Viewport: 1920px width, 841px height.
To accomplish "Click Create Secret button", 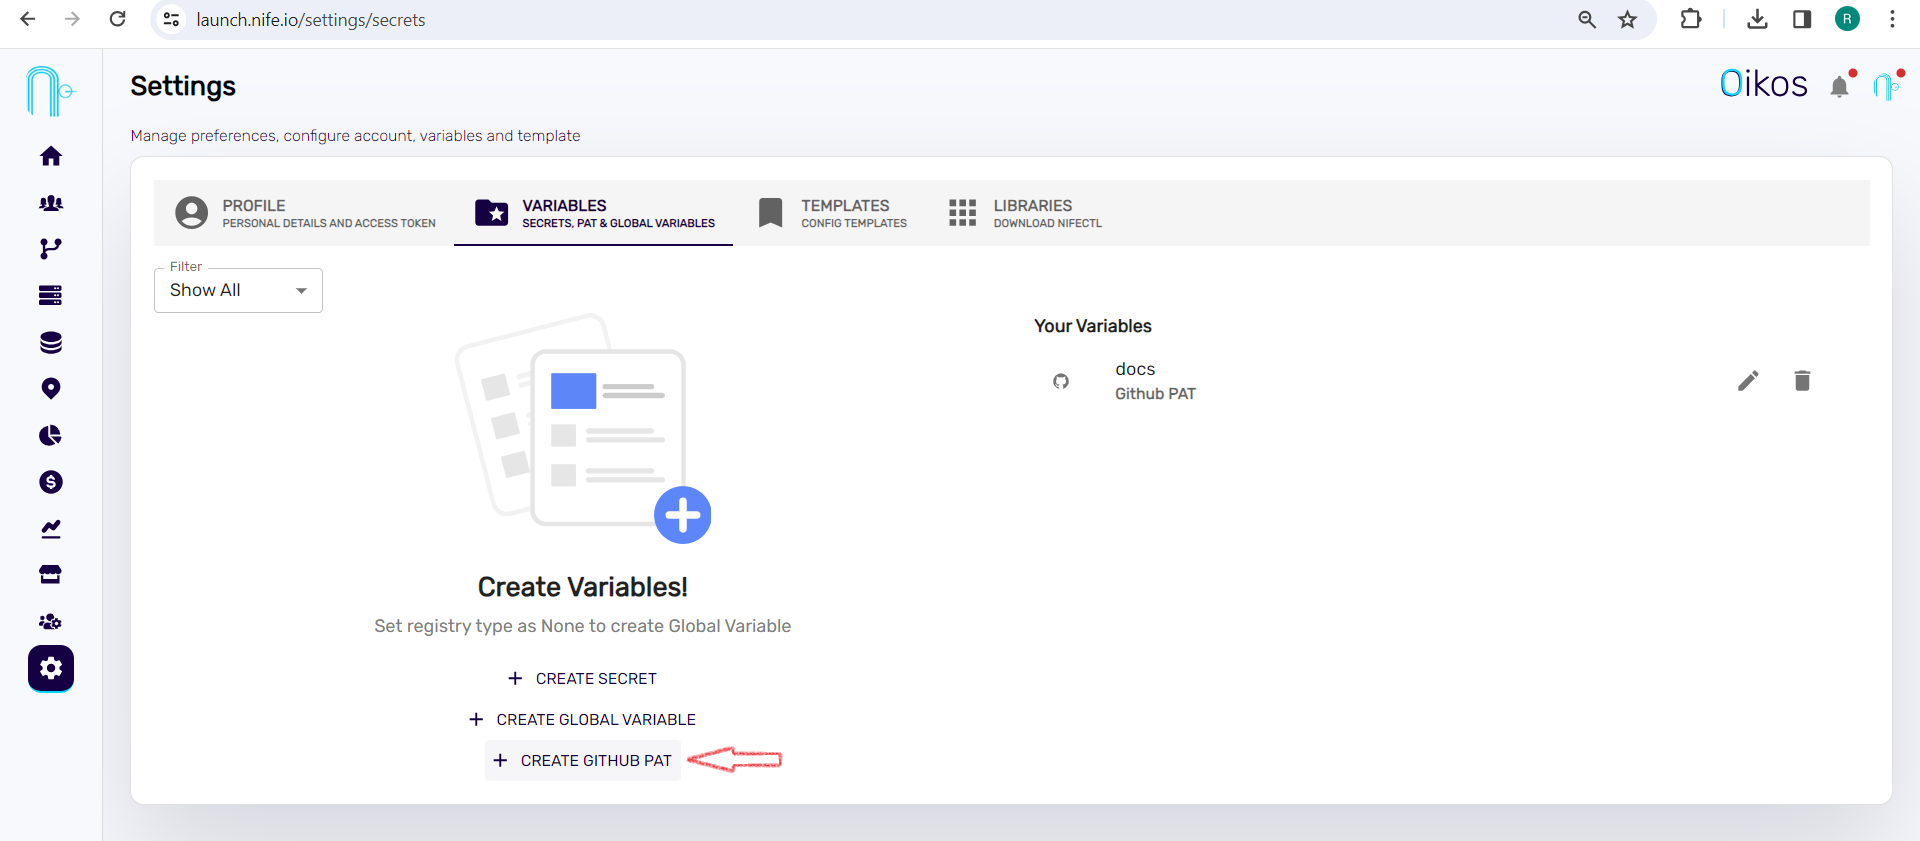I will click(582, 679).
